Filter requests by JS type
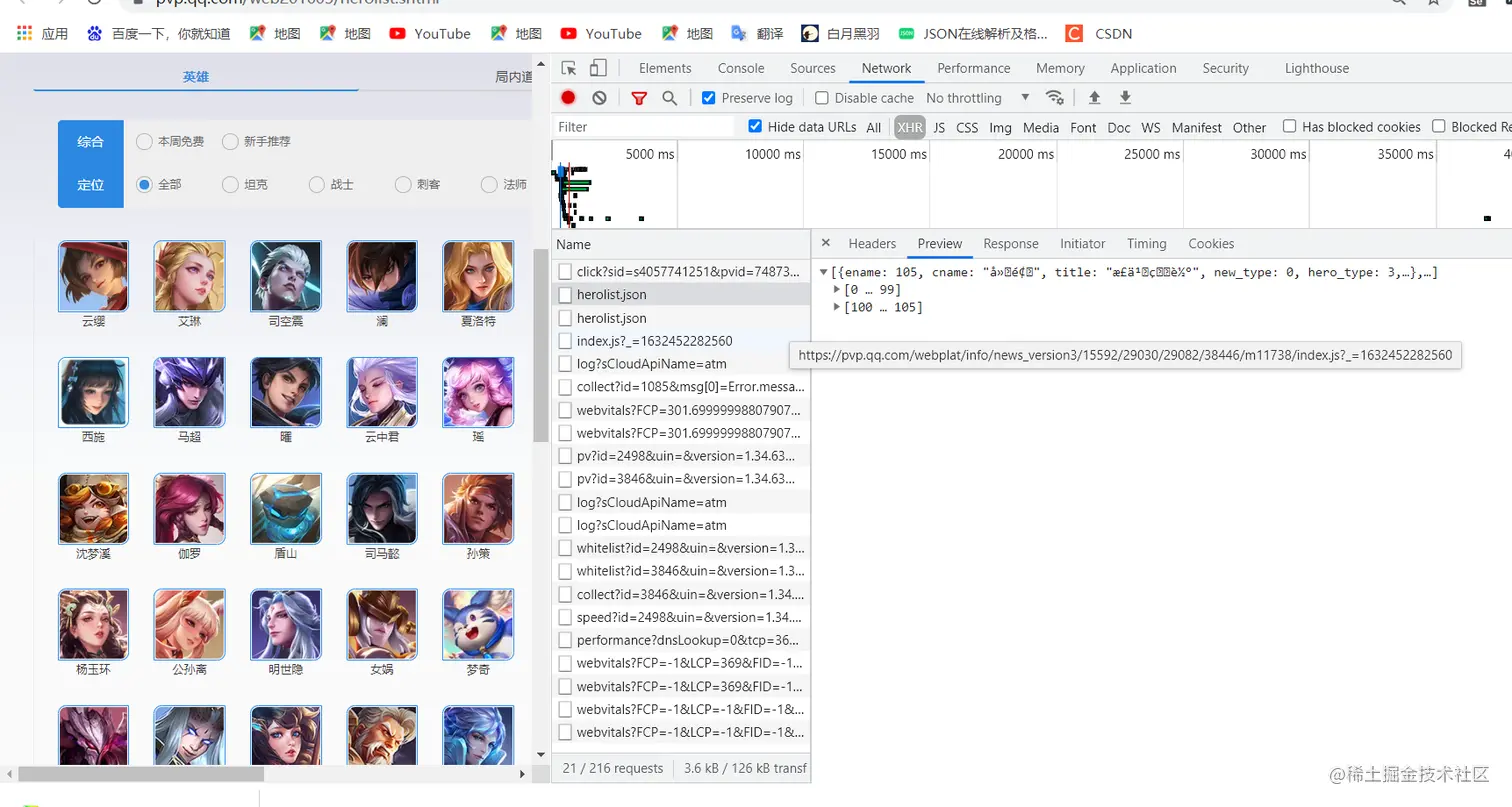 pos(939,127)
